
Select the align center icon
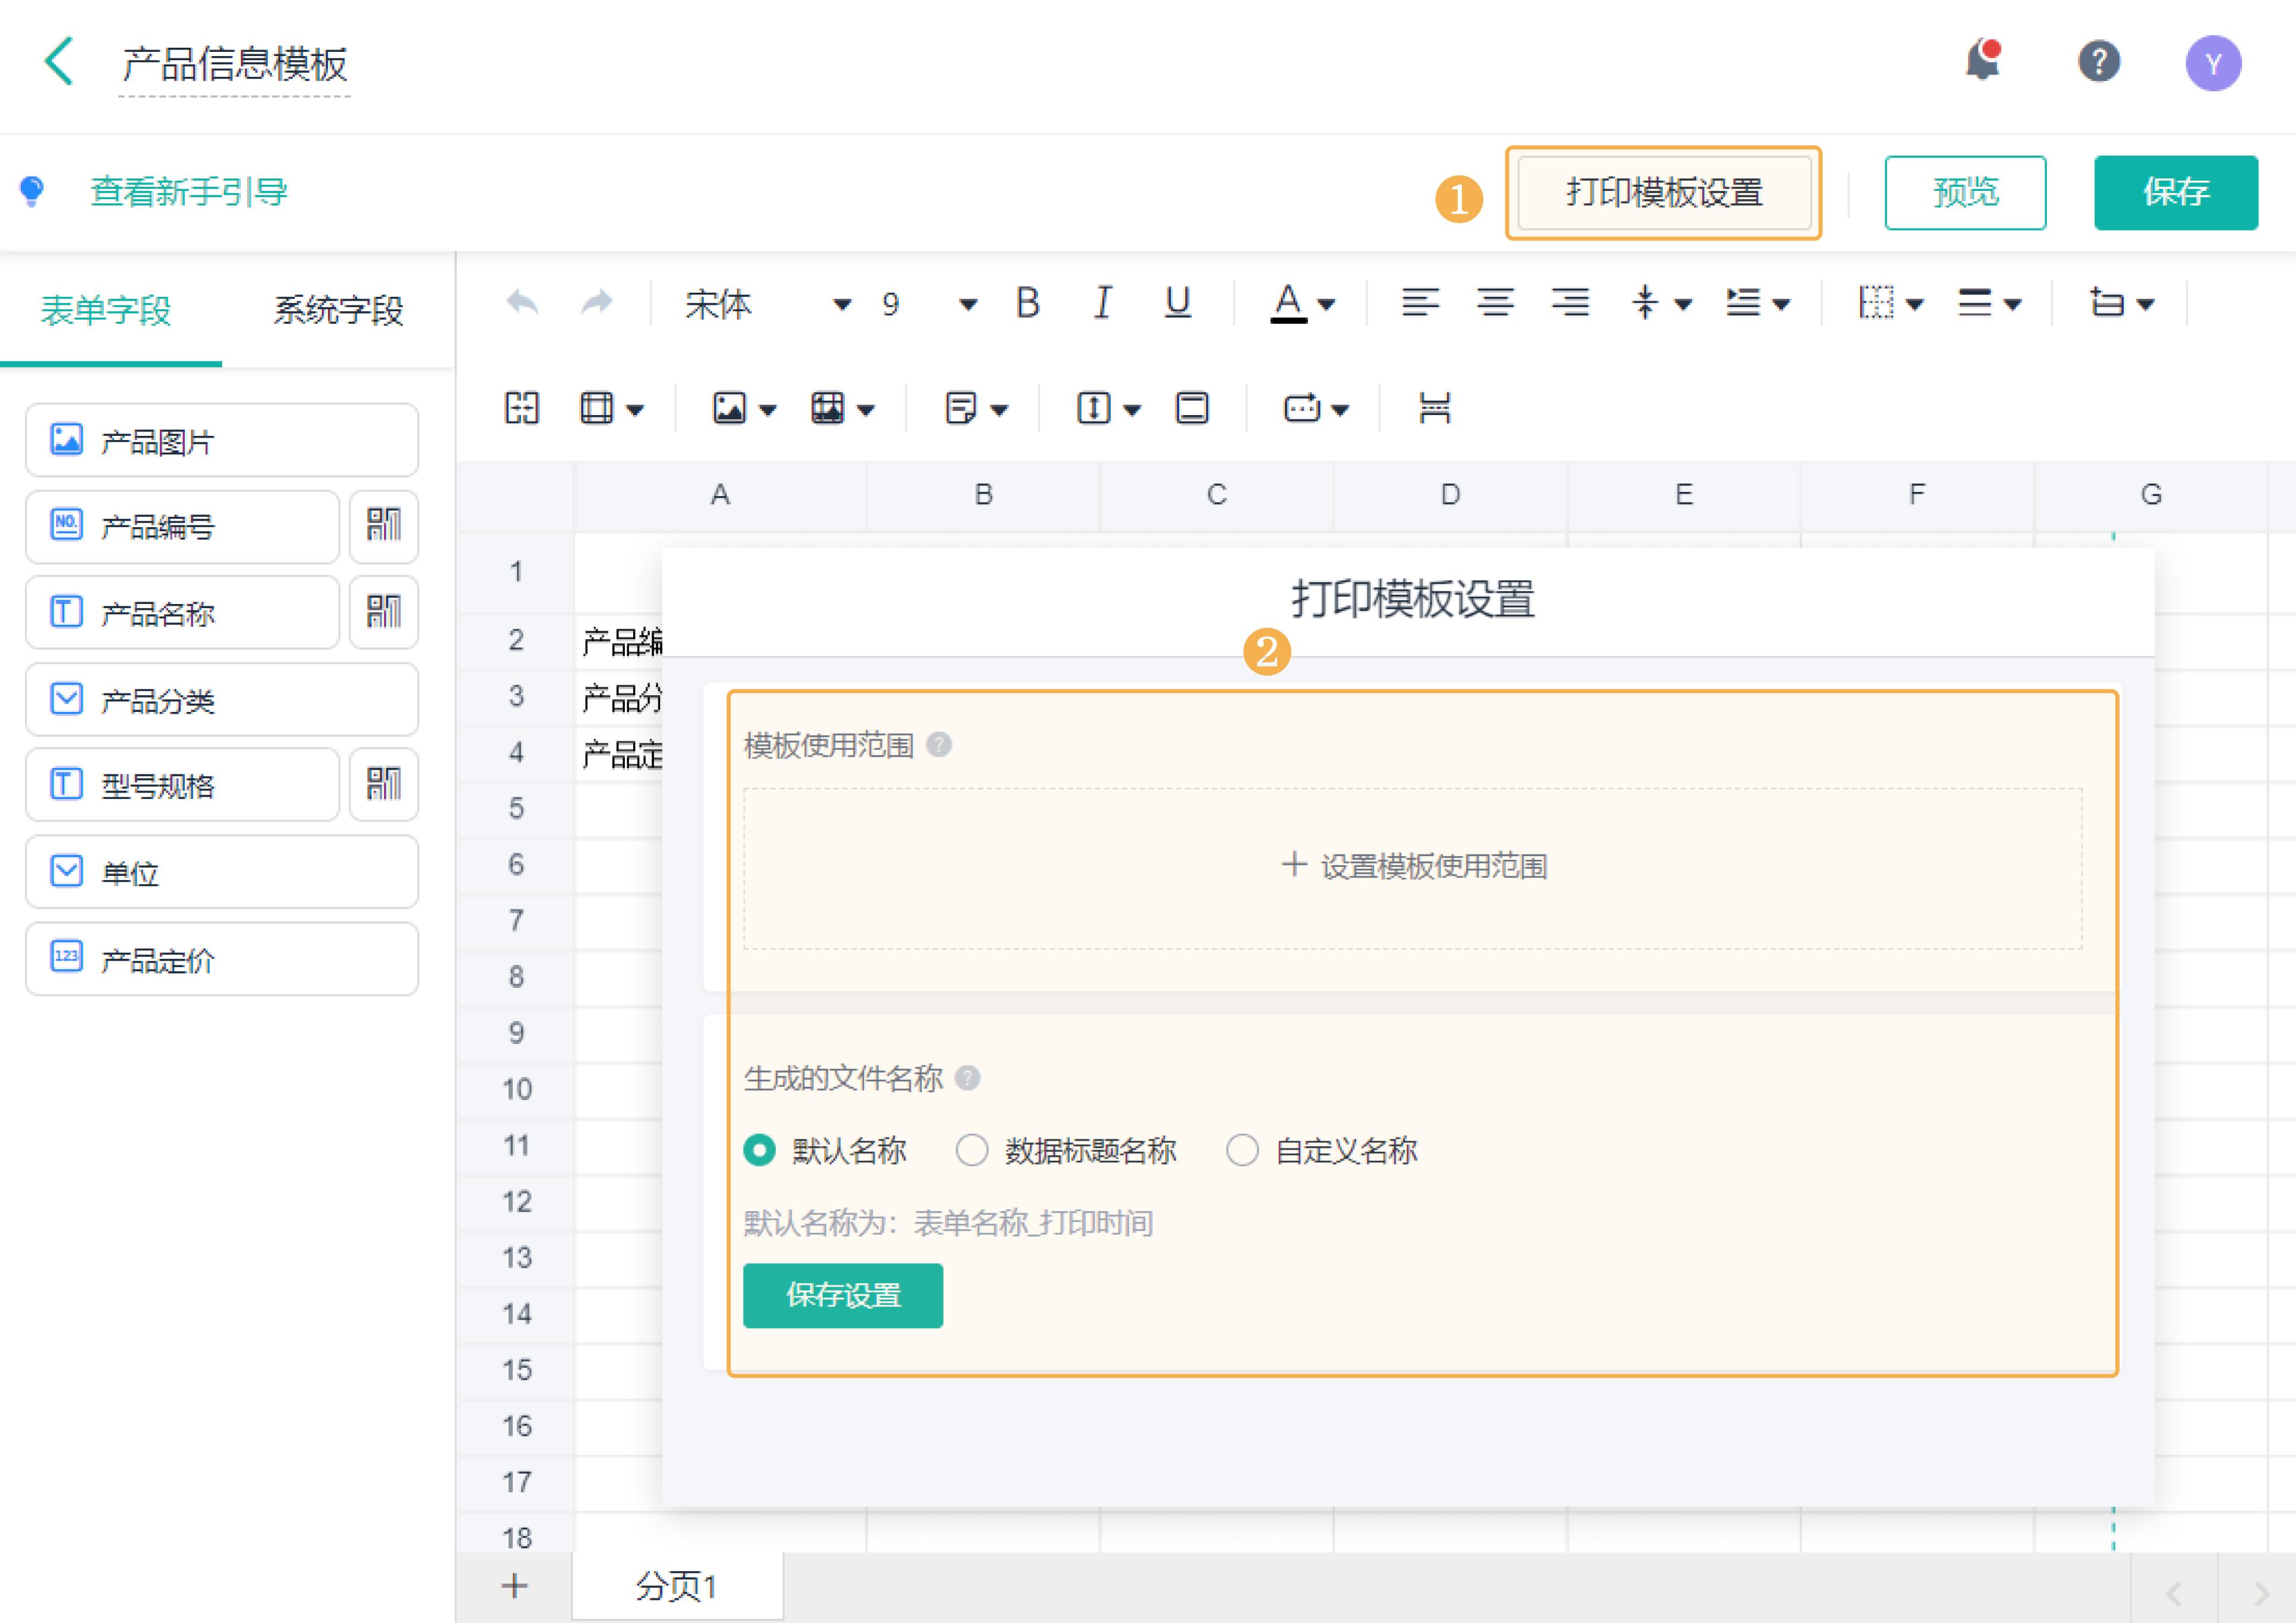1495,304
